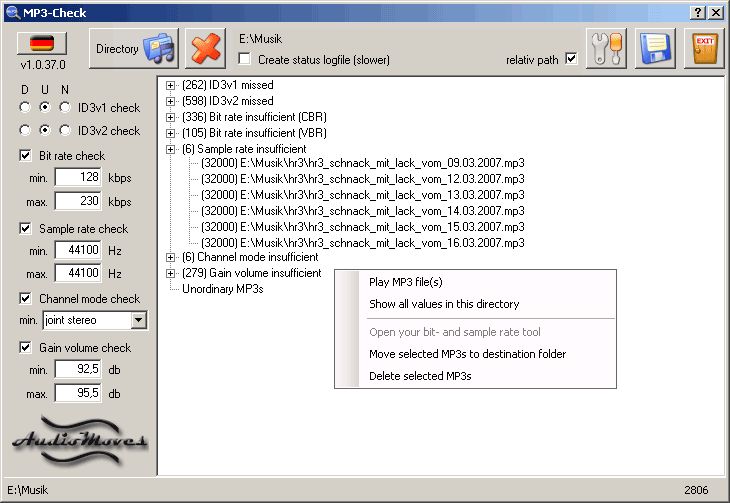
Task: Click the AudioMoves logo
Action: [x=79, y=440]
